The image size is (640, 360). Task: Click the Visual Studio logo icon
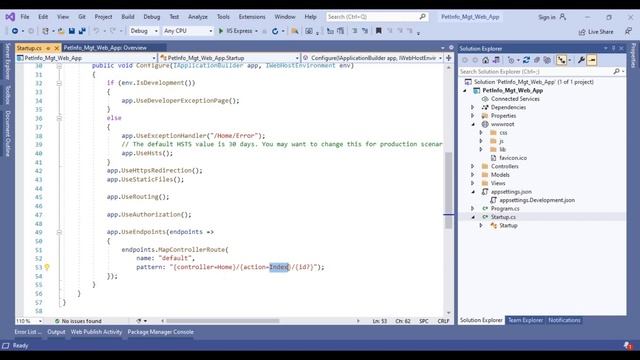[x=10, y=17]
